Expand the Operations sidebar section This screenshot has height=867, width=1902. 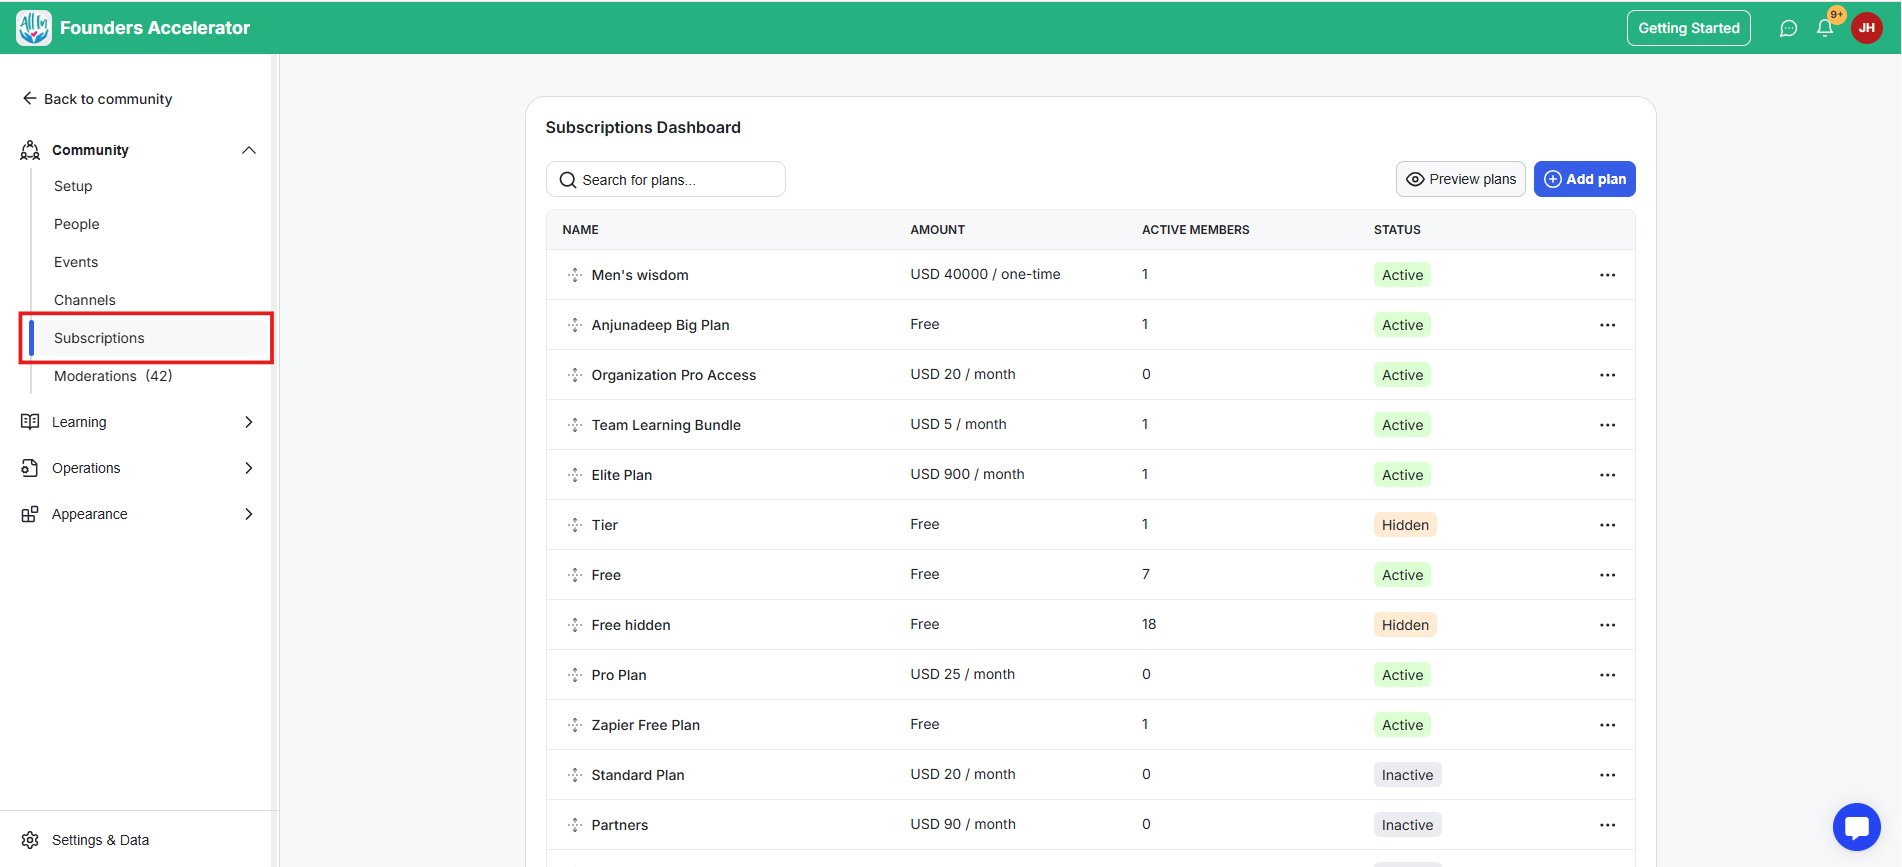coord(249,468)
